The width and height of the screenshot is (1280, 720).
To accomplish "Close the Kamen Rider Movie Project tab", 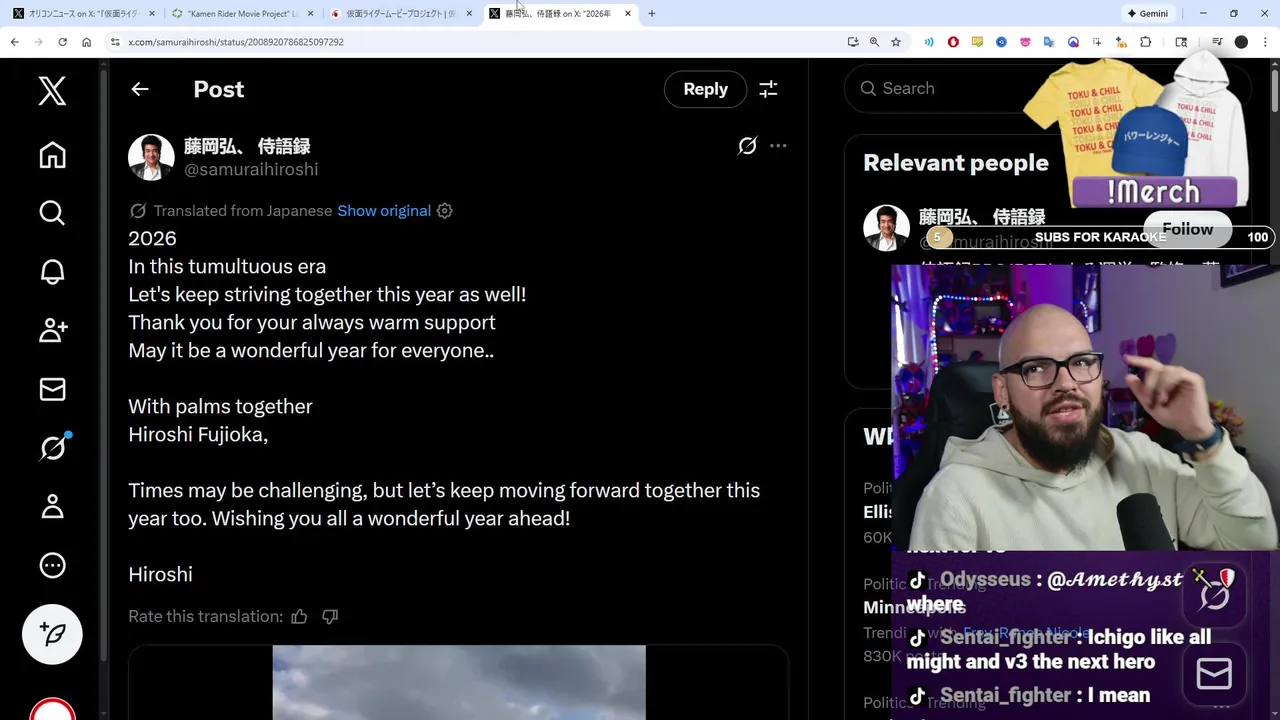I will pos(311,14).
